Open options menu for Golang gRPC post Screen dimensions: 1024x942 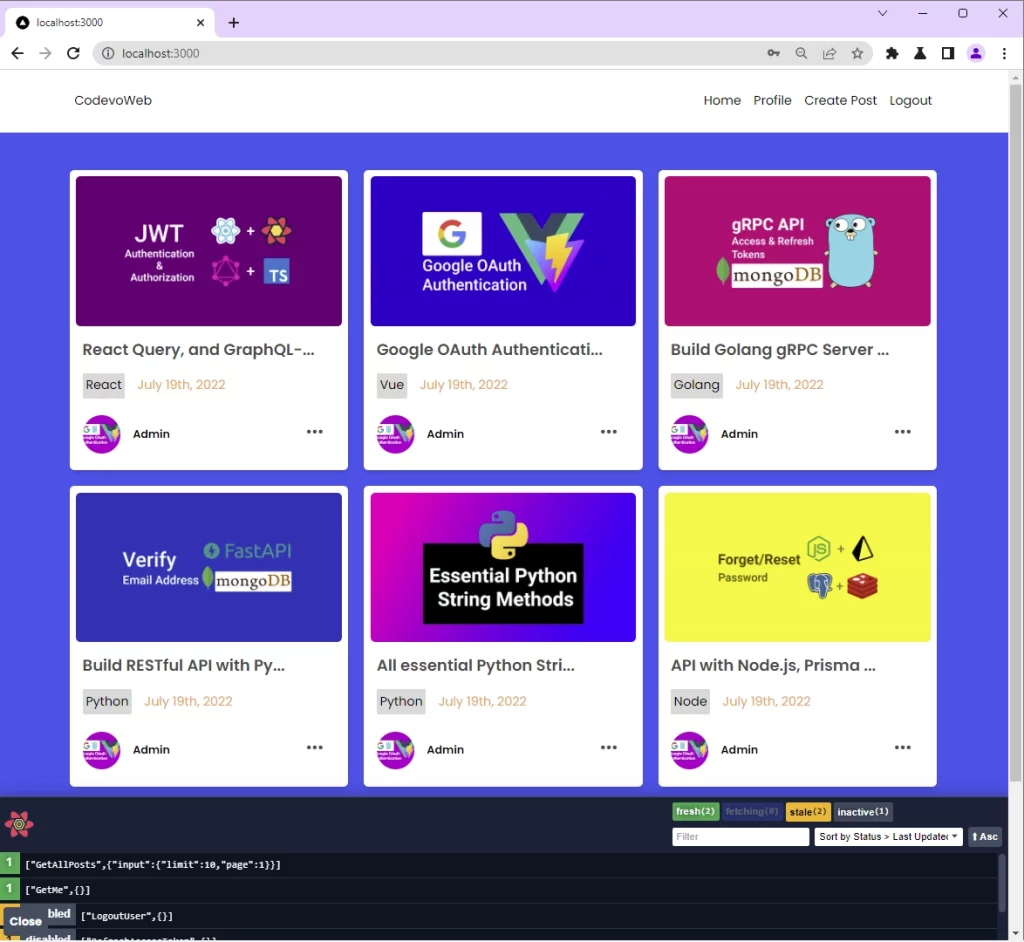pos(903,432)
